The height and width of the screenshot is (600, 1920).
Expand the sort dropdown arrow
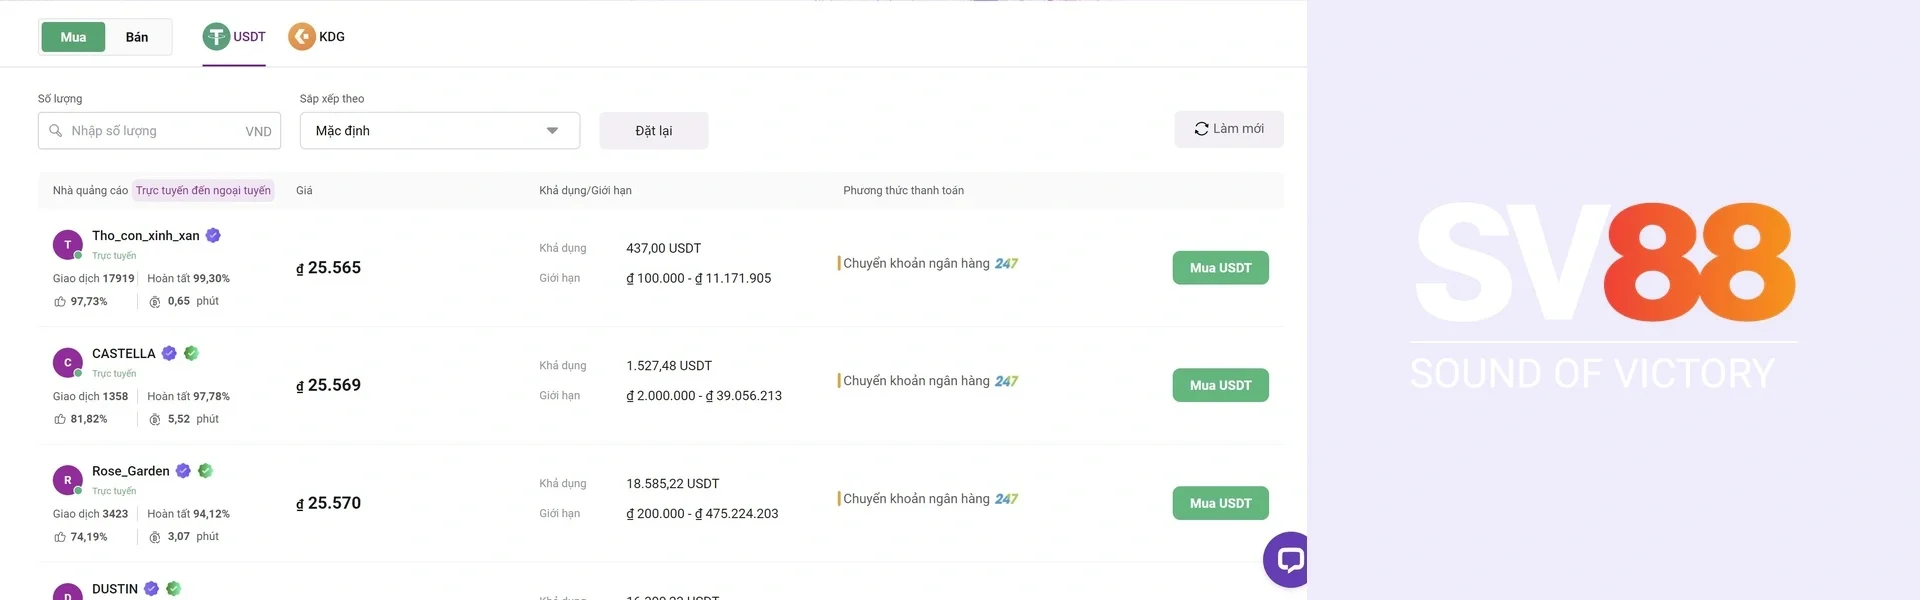552,131
